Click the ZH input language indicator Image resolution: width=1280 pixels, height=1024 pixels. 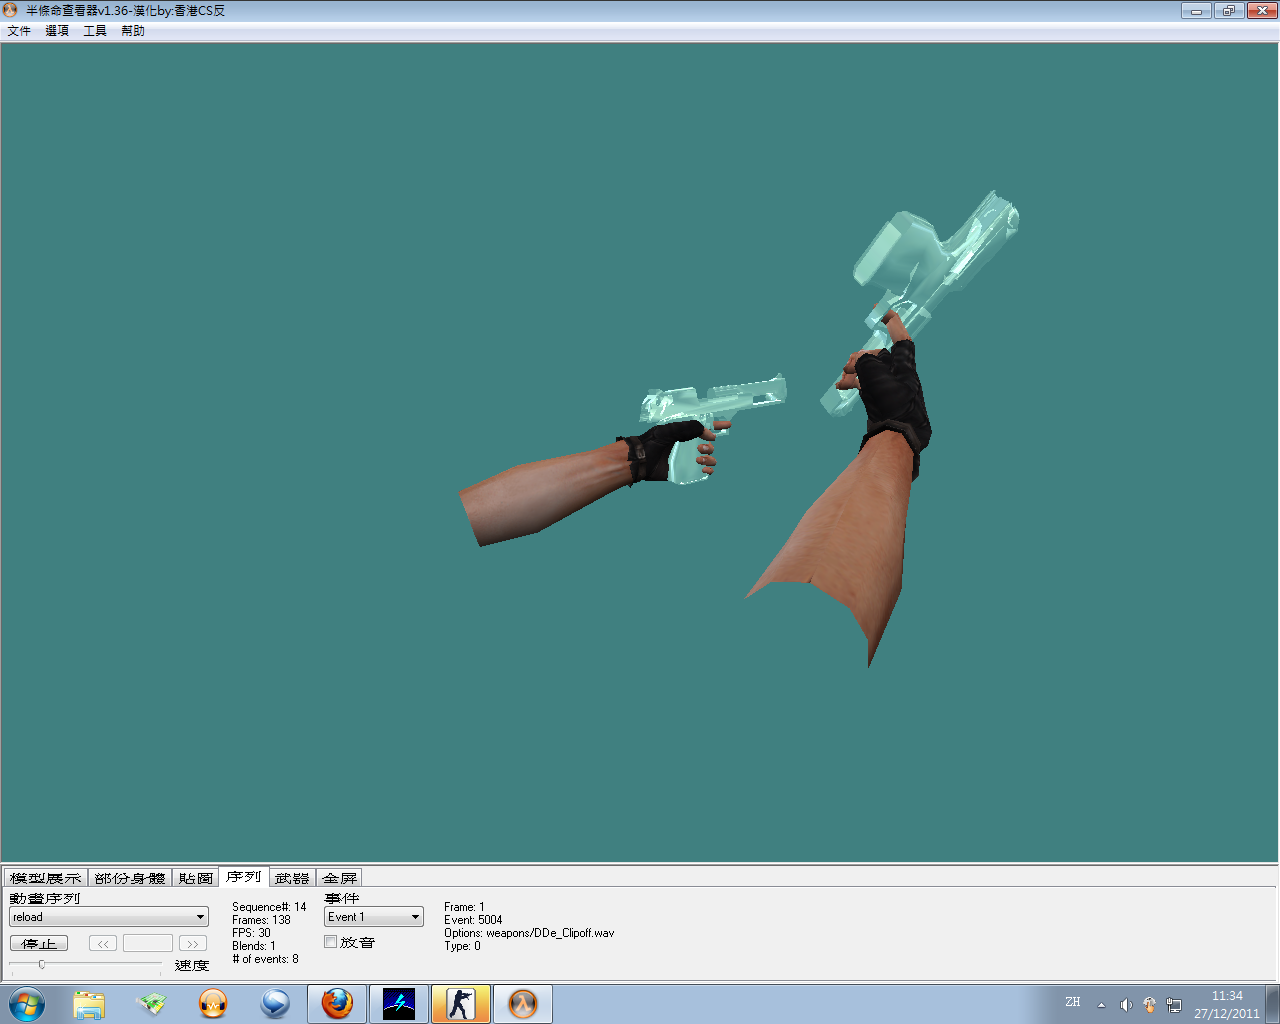(x=1073, y=1002)
